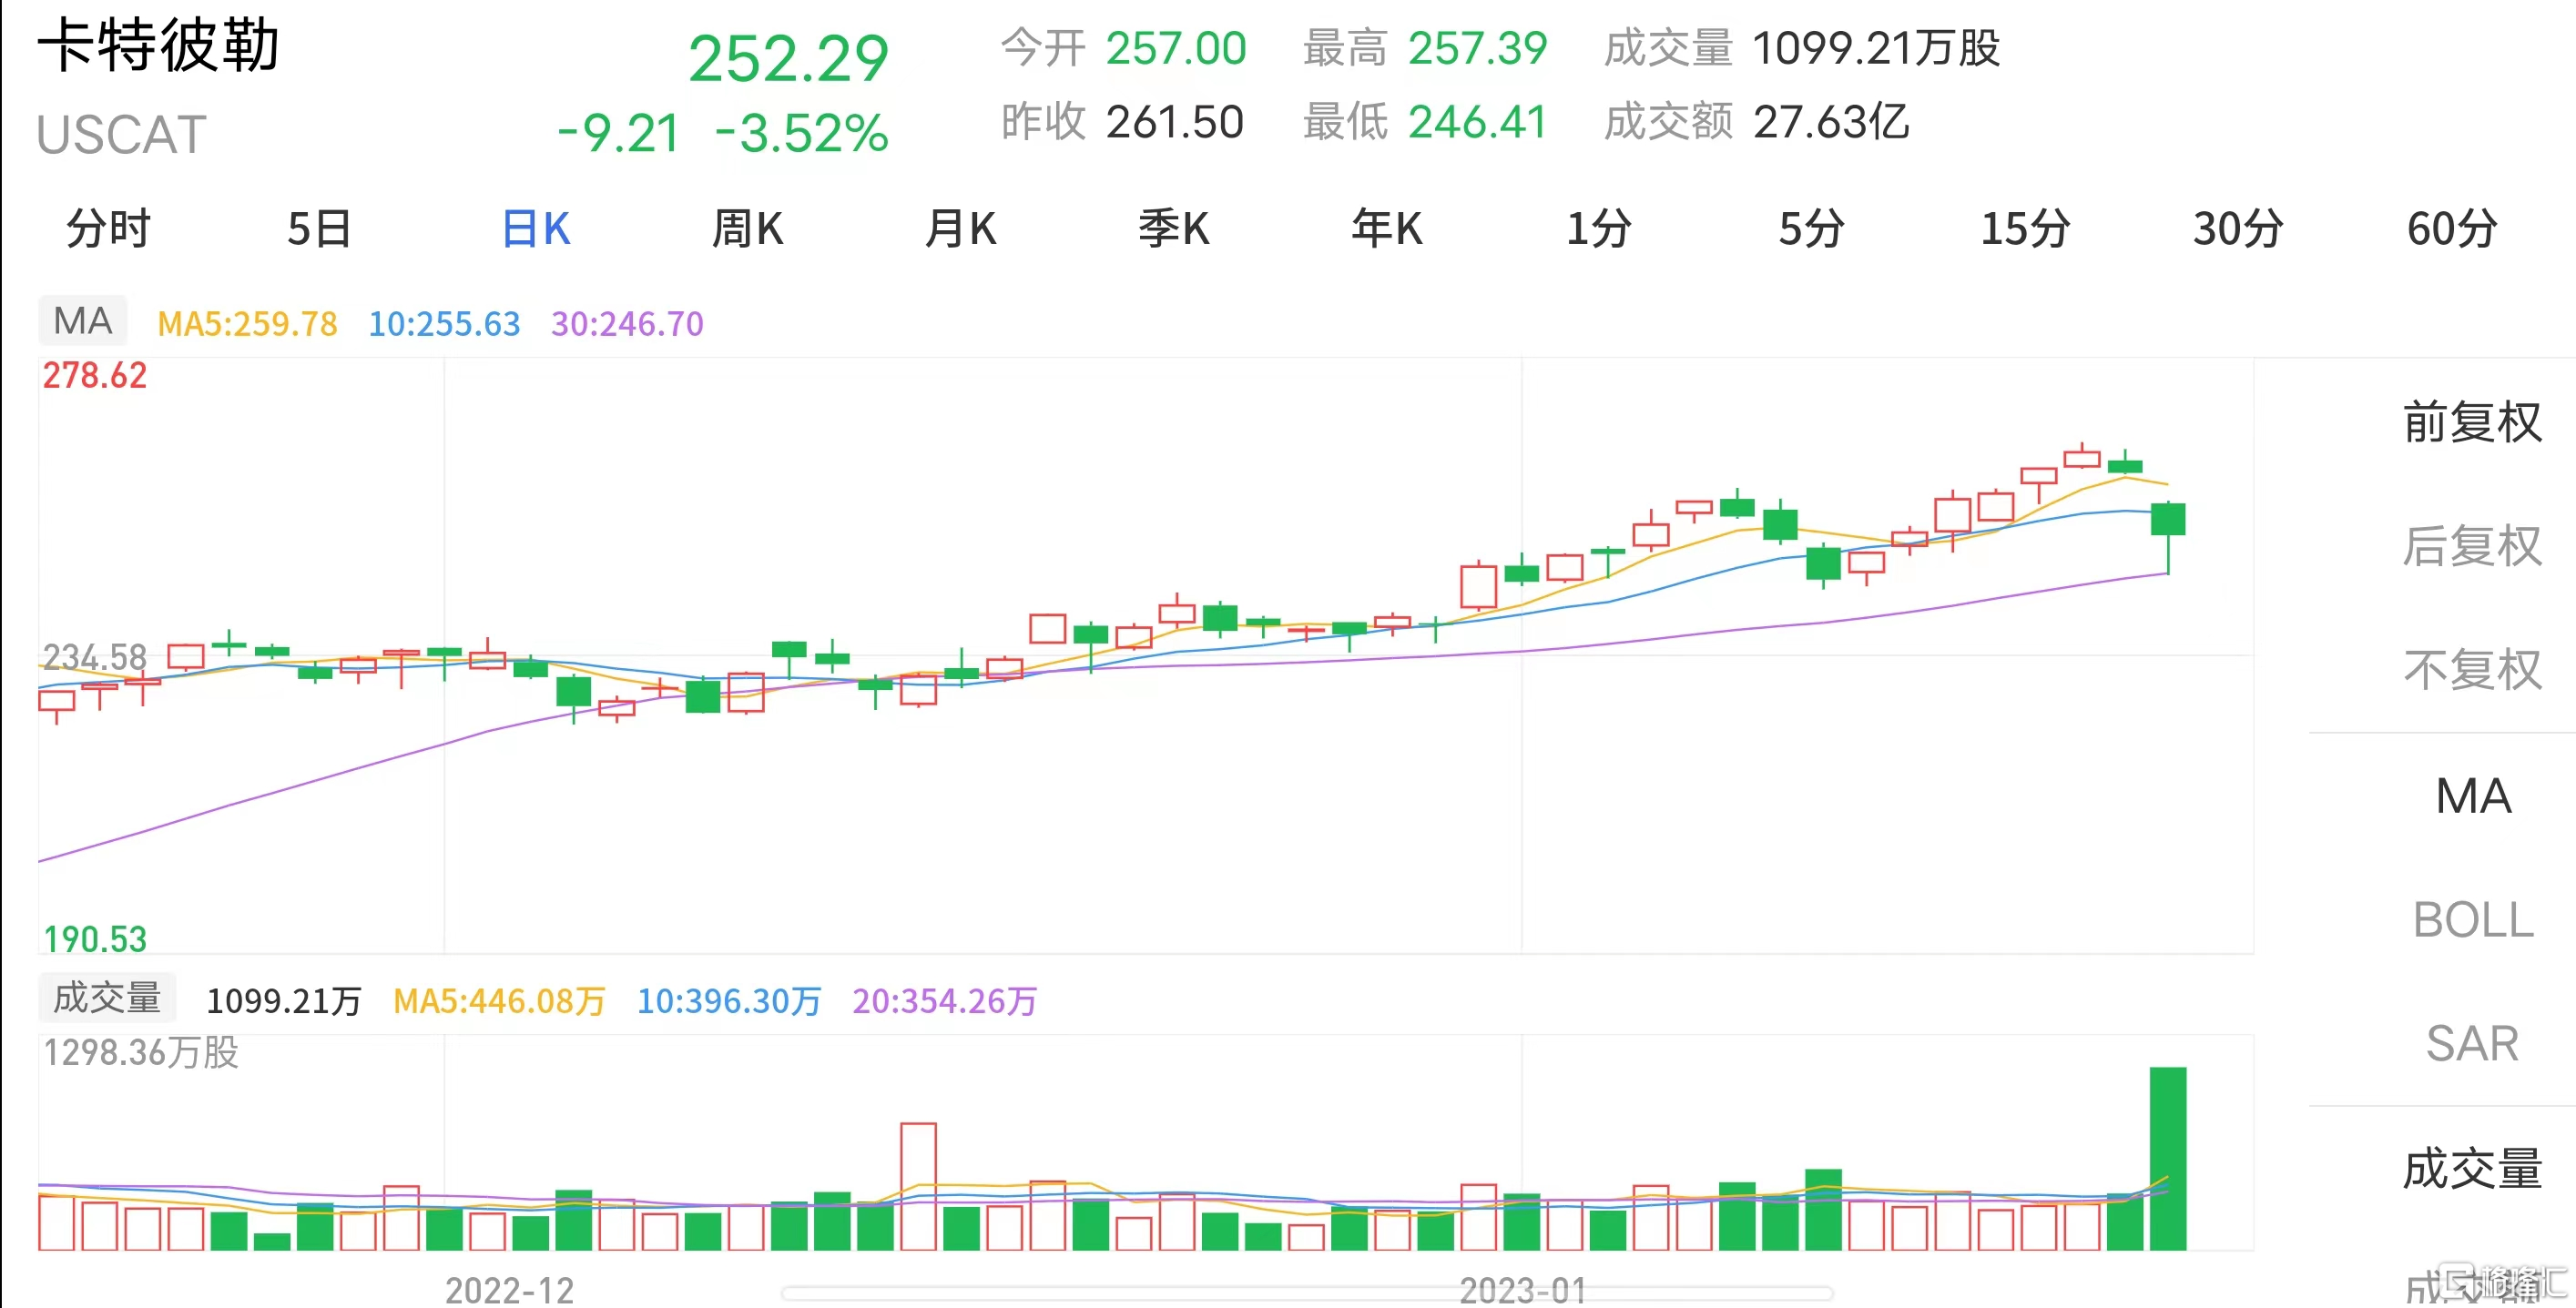Viewport: 2576px width, 1308px height.
Task: Click the 2022-12 date axis label
Action: click(x=509, y=1290)
